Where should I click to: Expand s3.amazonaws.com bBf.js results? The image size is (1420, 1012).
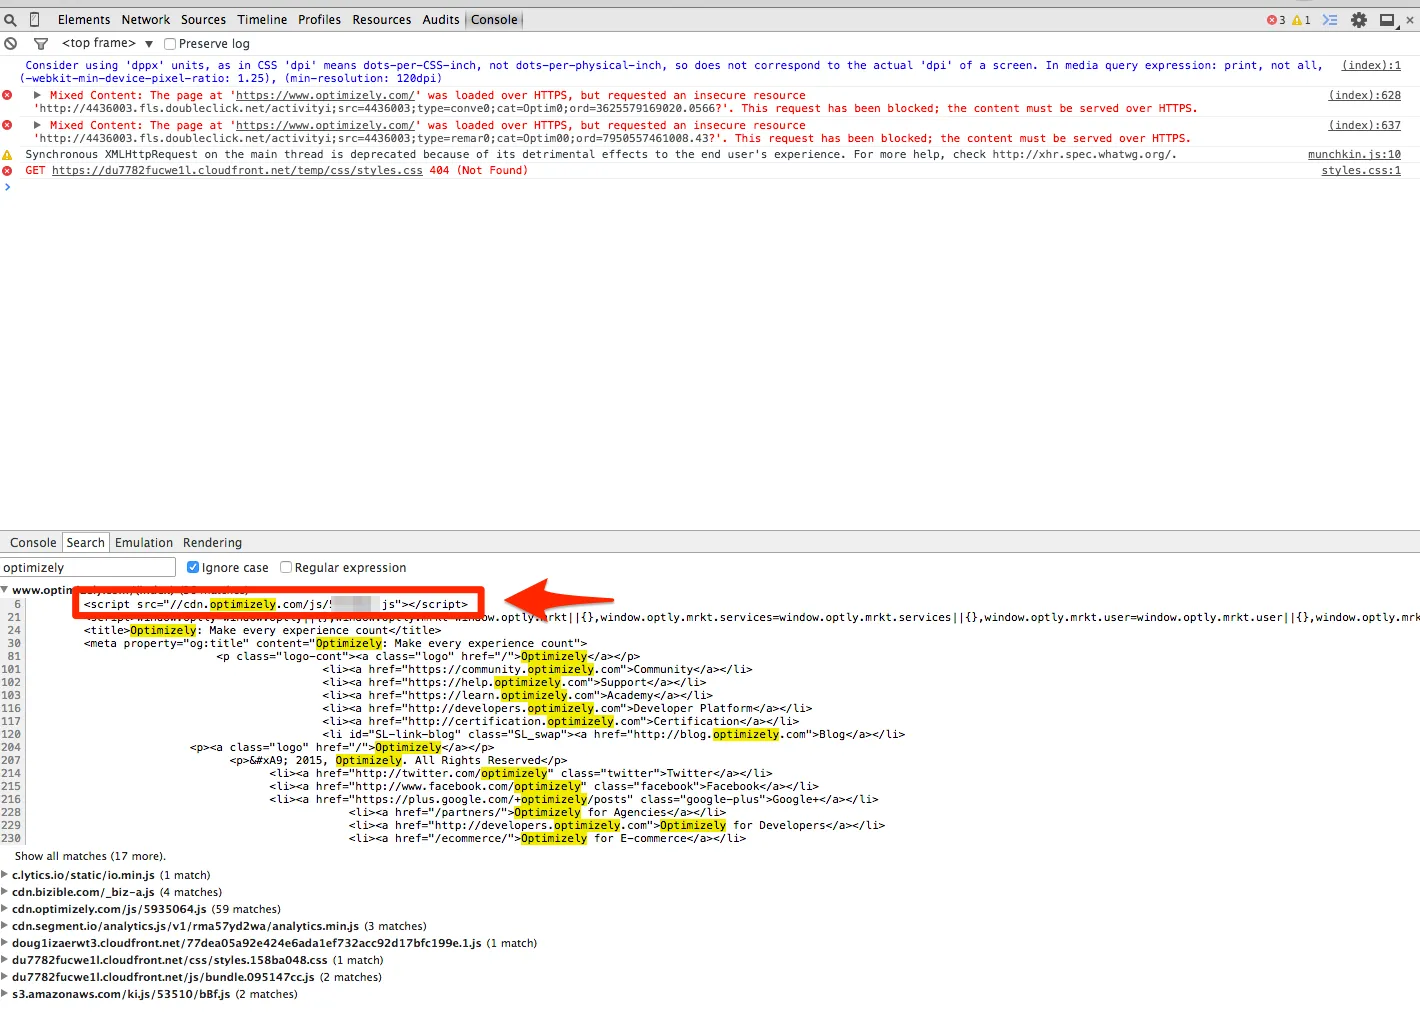5,994
